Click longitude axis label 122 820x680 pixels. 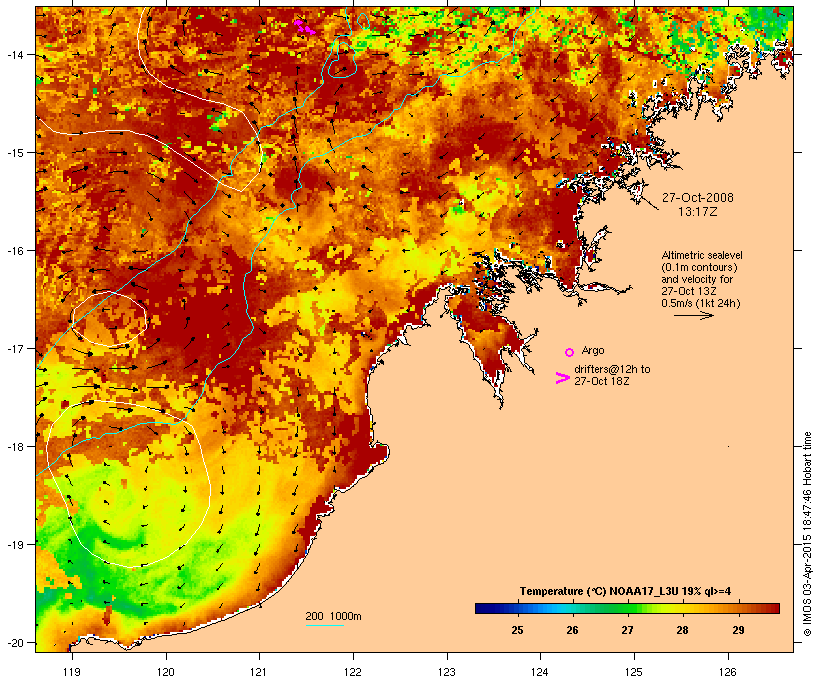pos(353,672)
